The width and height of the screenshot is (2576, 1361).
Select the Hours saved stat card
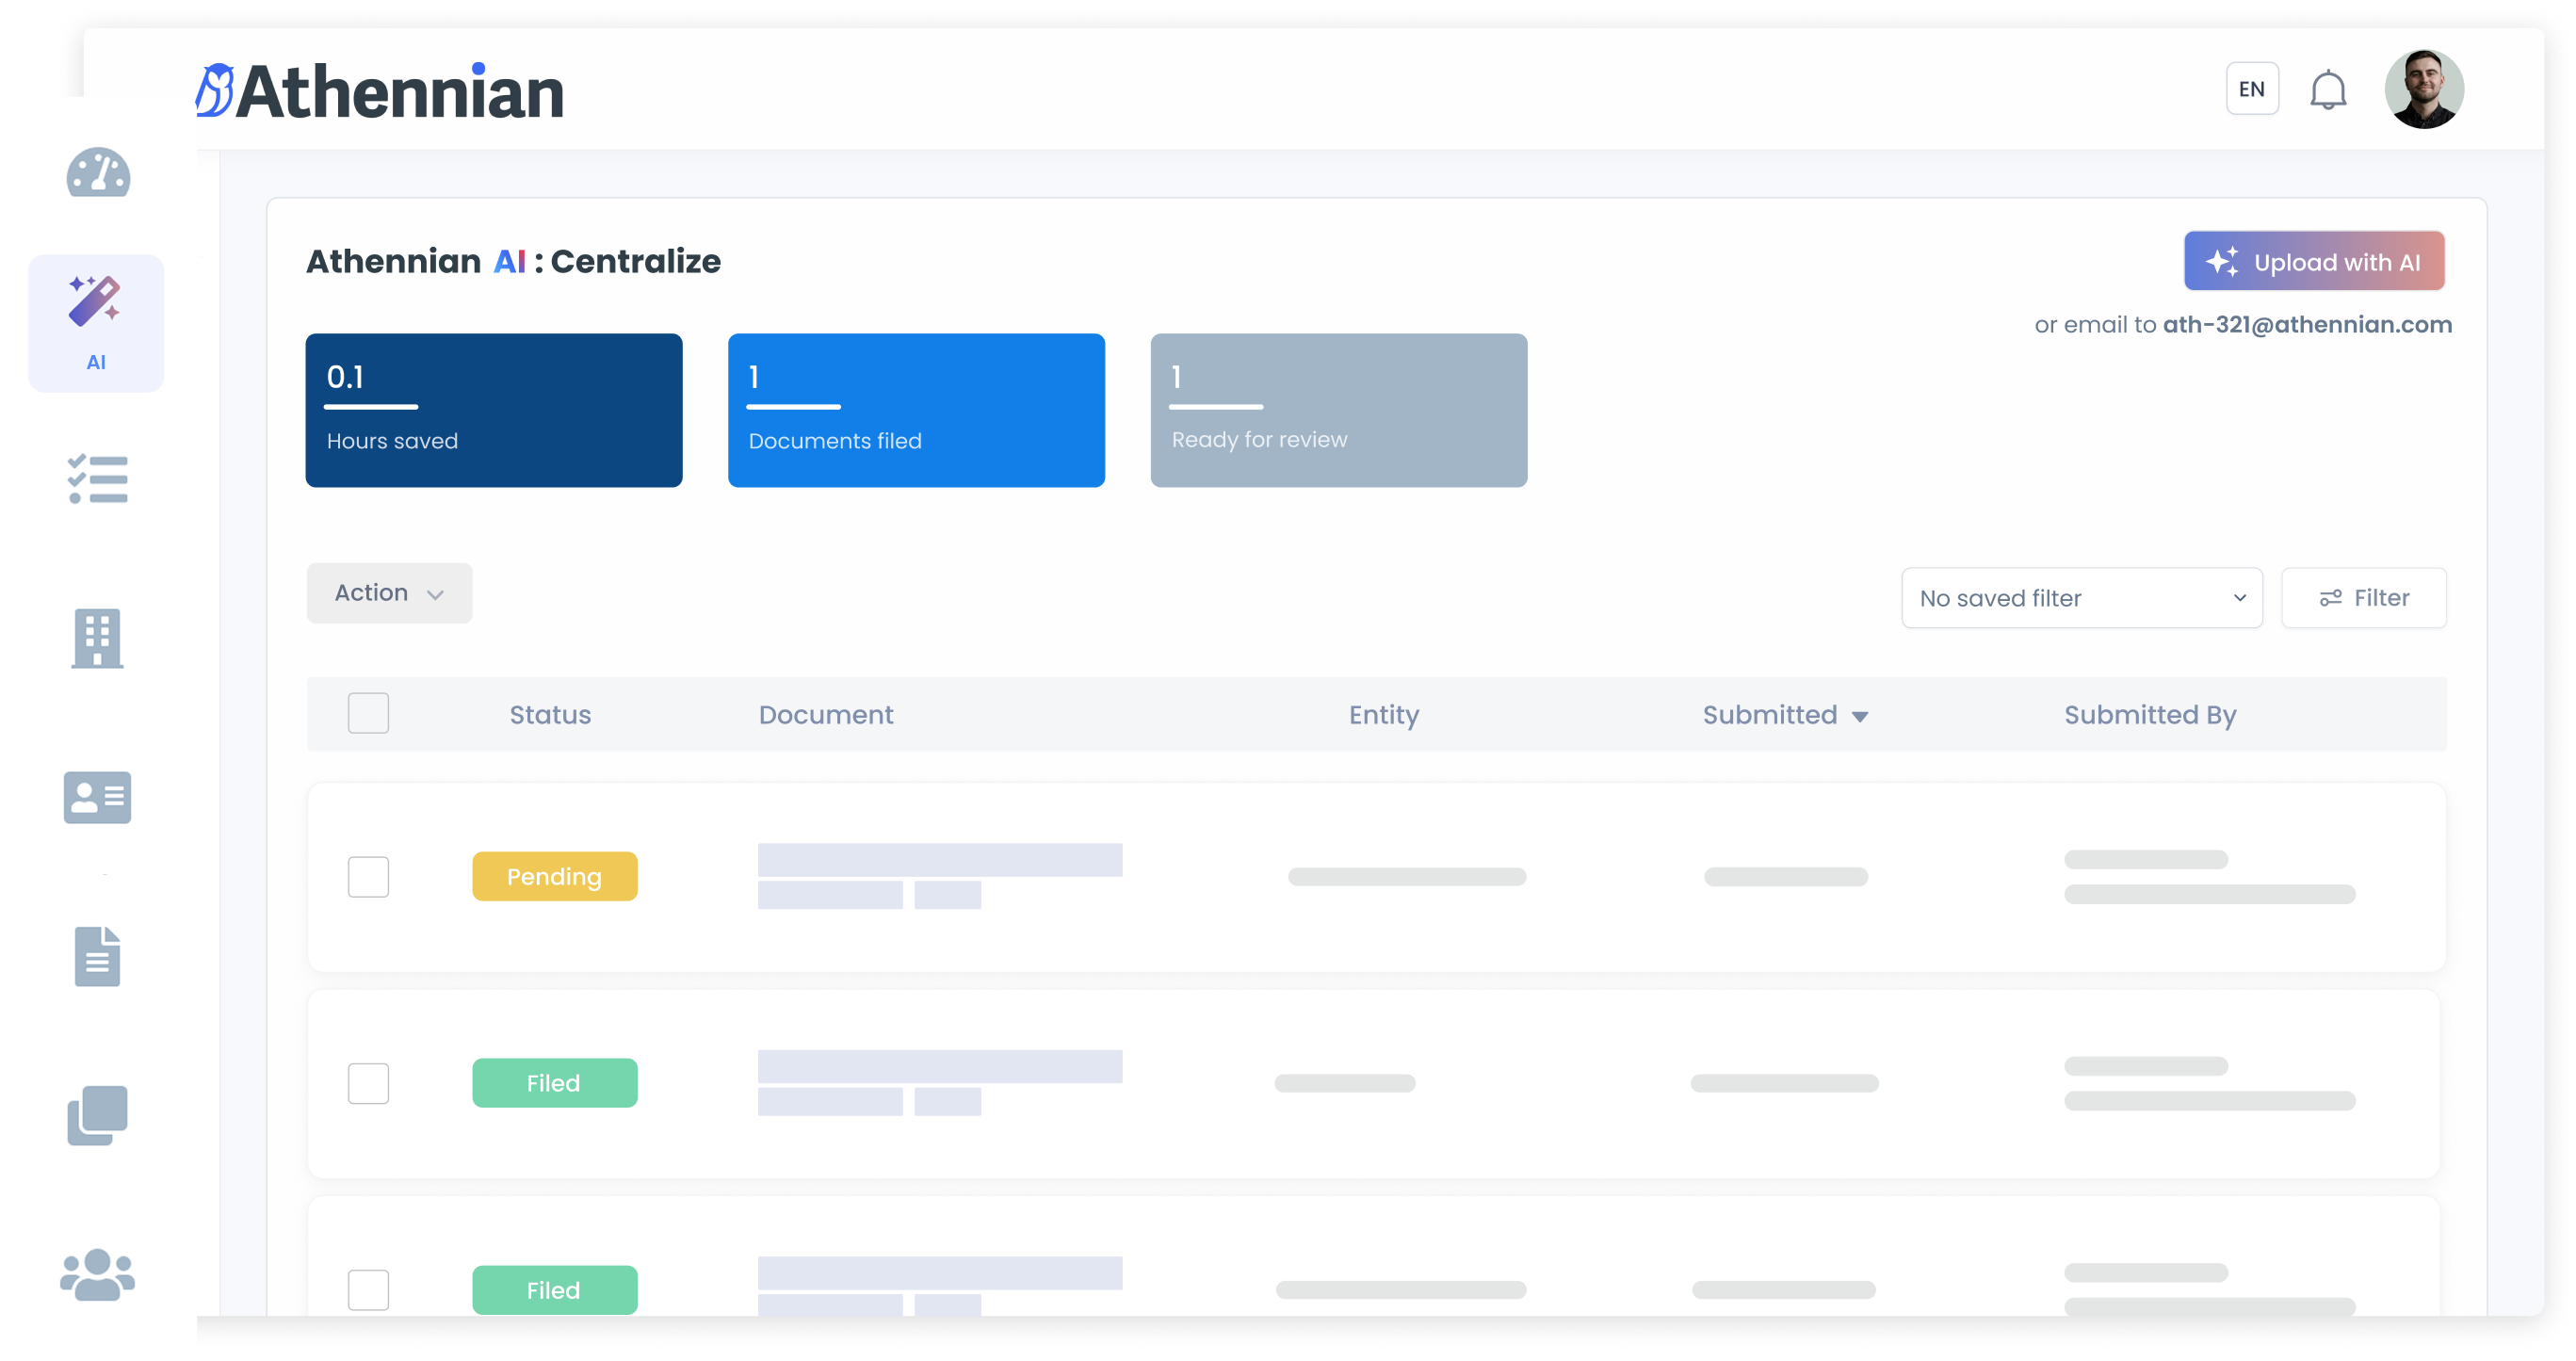tap(494, 410)
